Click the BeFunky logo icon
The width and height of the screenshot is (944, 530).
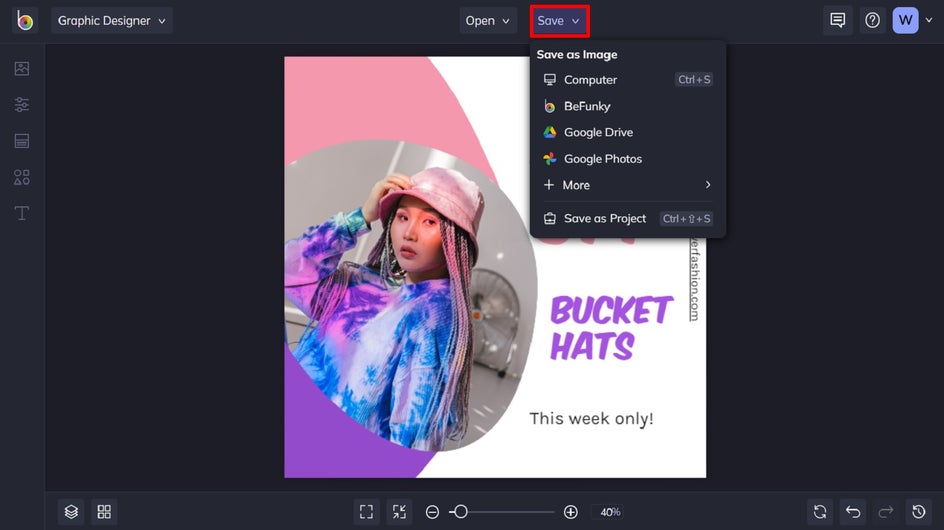click(x=25, y=20)
